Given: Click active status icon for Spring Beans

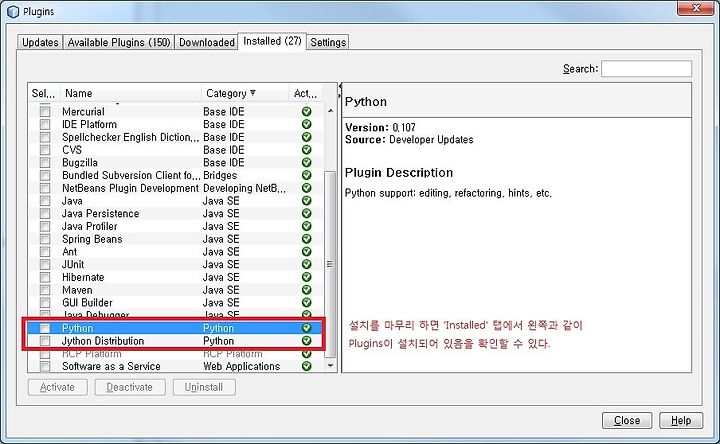Looking at the screenshot, I should pos(307,239).
